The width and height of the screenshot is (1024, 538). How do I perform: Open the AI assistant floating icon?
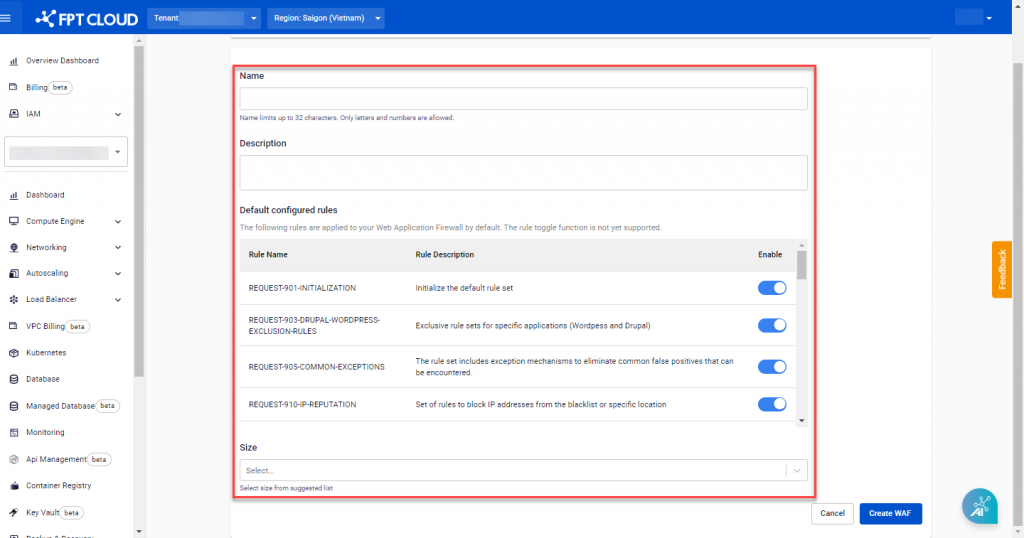tap(979, 506)
